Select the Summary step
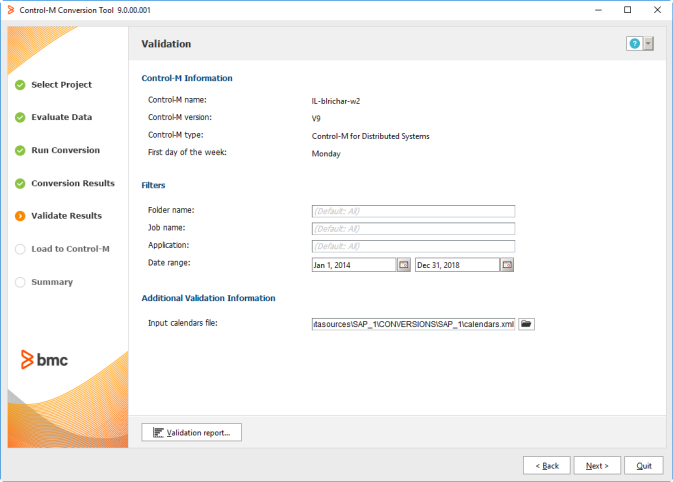The height and width of the screenshot is (482, 673). pos(52,282)
